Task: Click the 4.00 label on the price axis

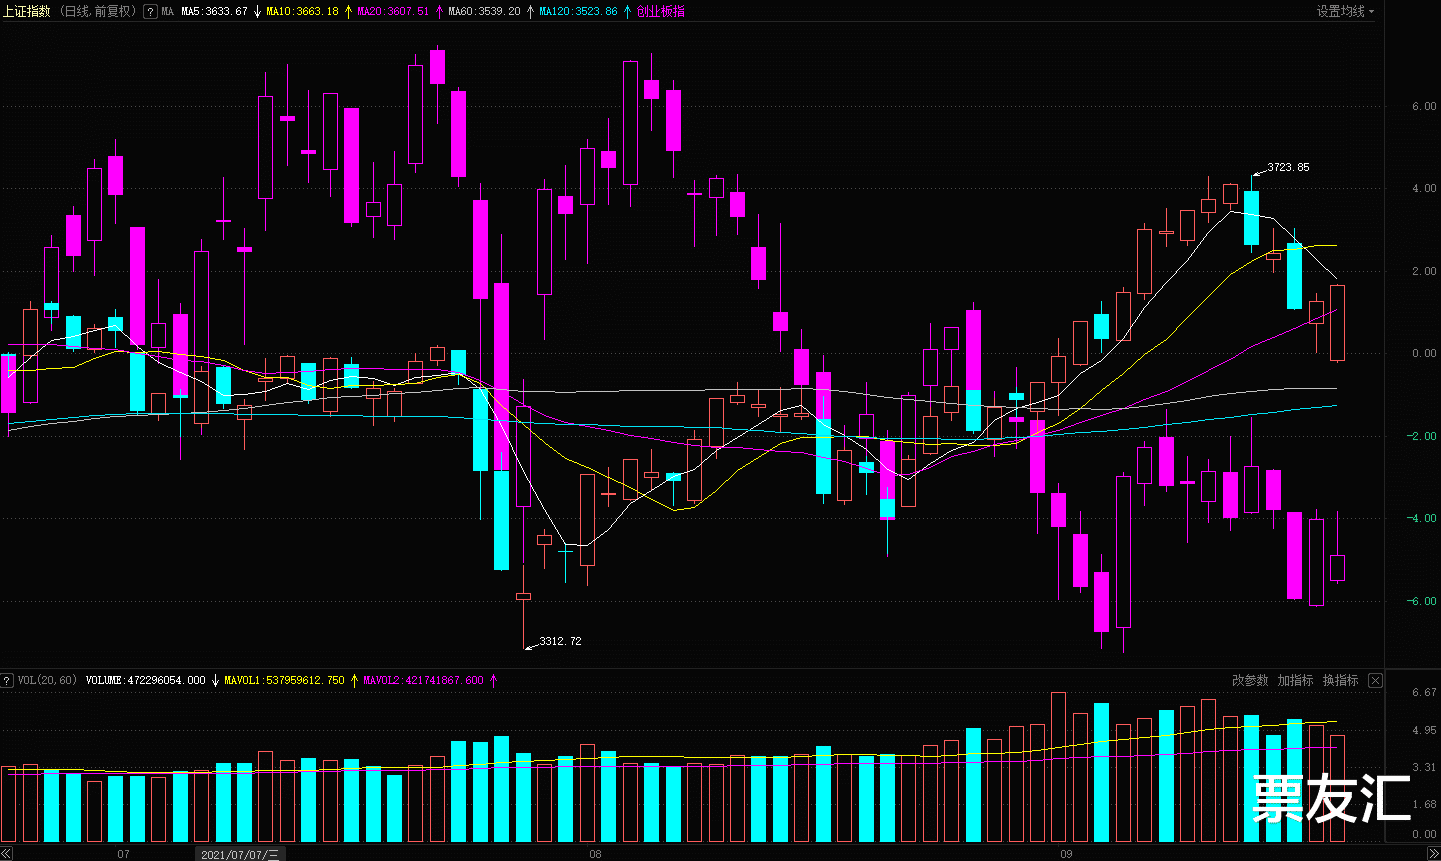Action: (1424, 188)
